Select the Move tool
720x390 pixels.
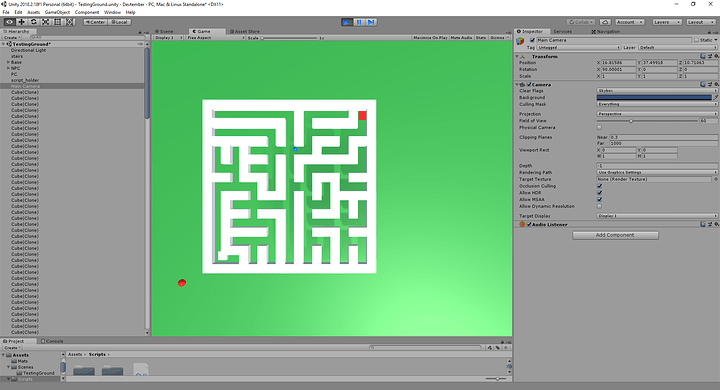click(x=21, y=22)
